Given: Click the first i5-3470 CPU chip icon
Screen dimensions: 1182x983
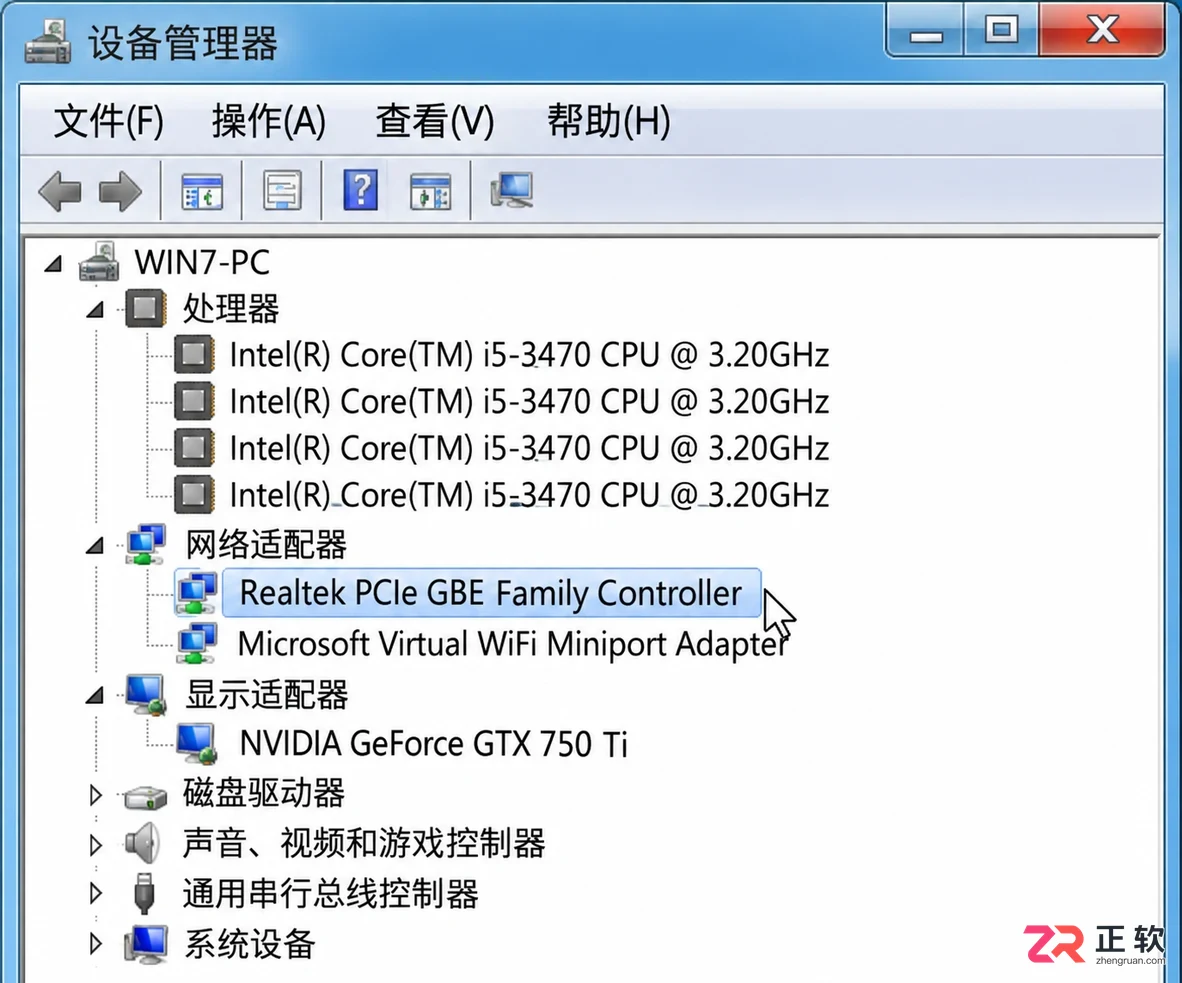Looking at the screenshot, I should (x=194, y=354).
